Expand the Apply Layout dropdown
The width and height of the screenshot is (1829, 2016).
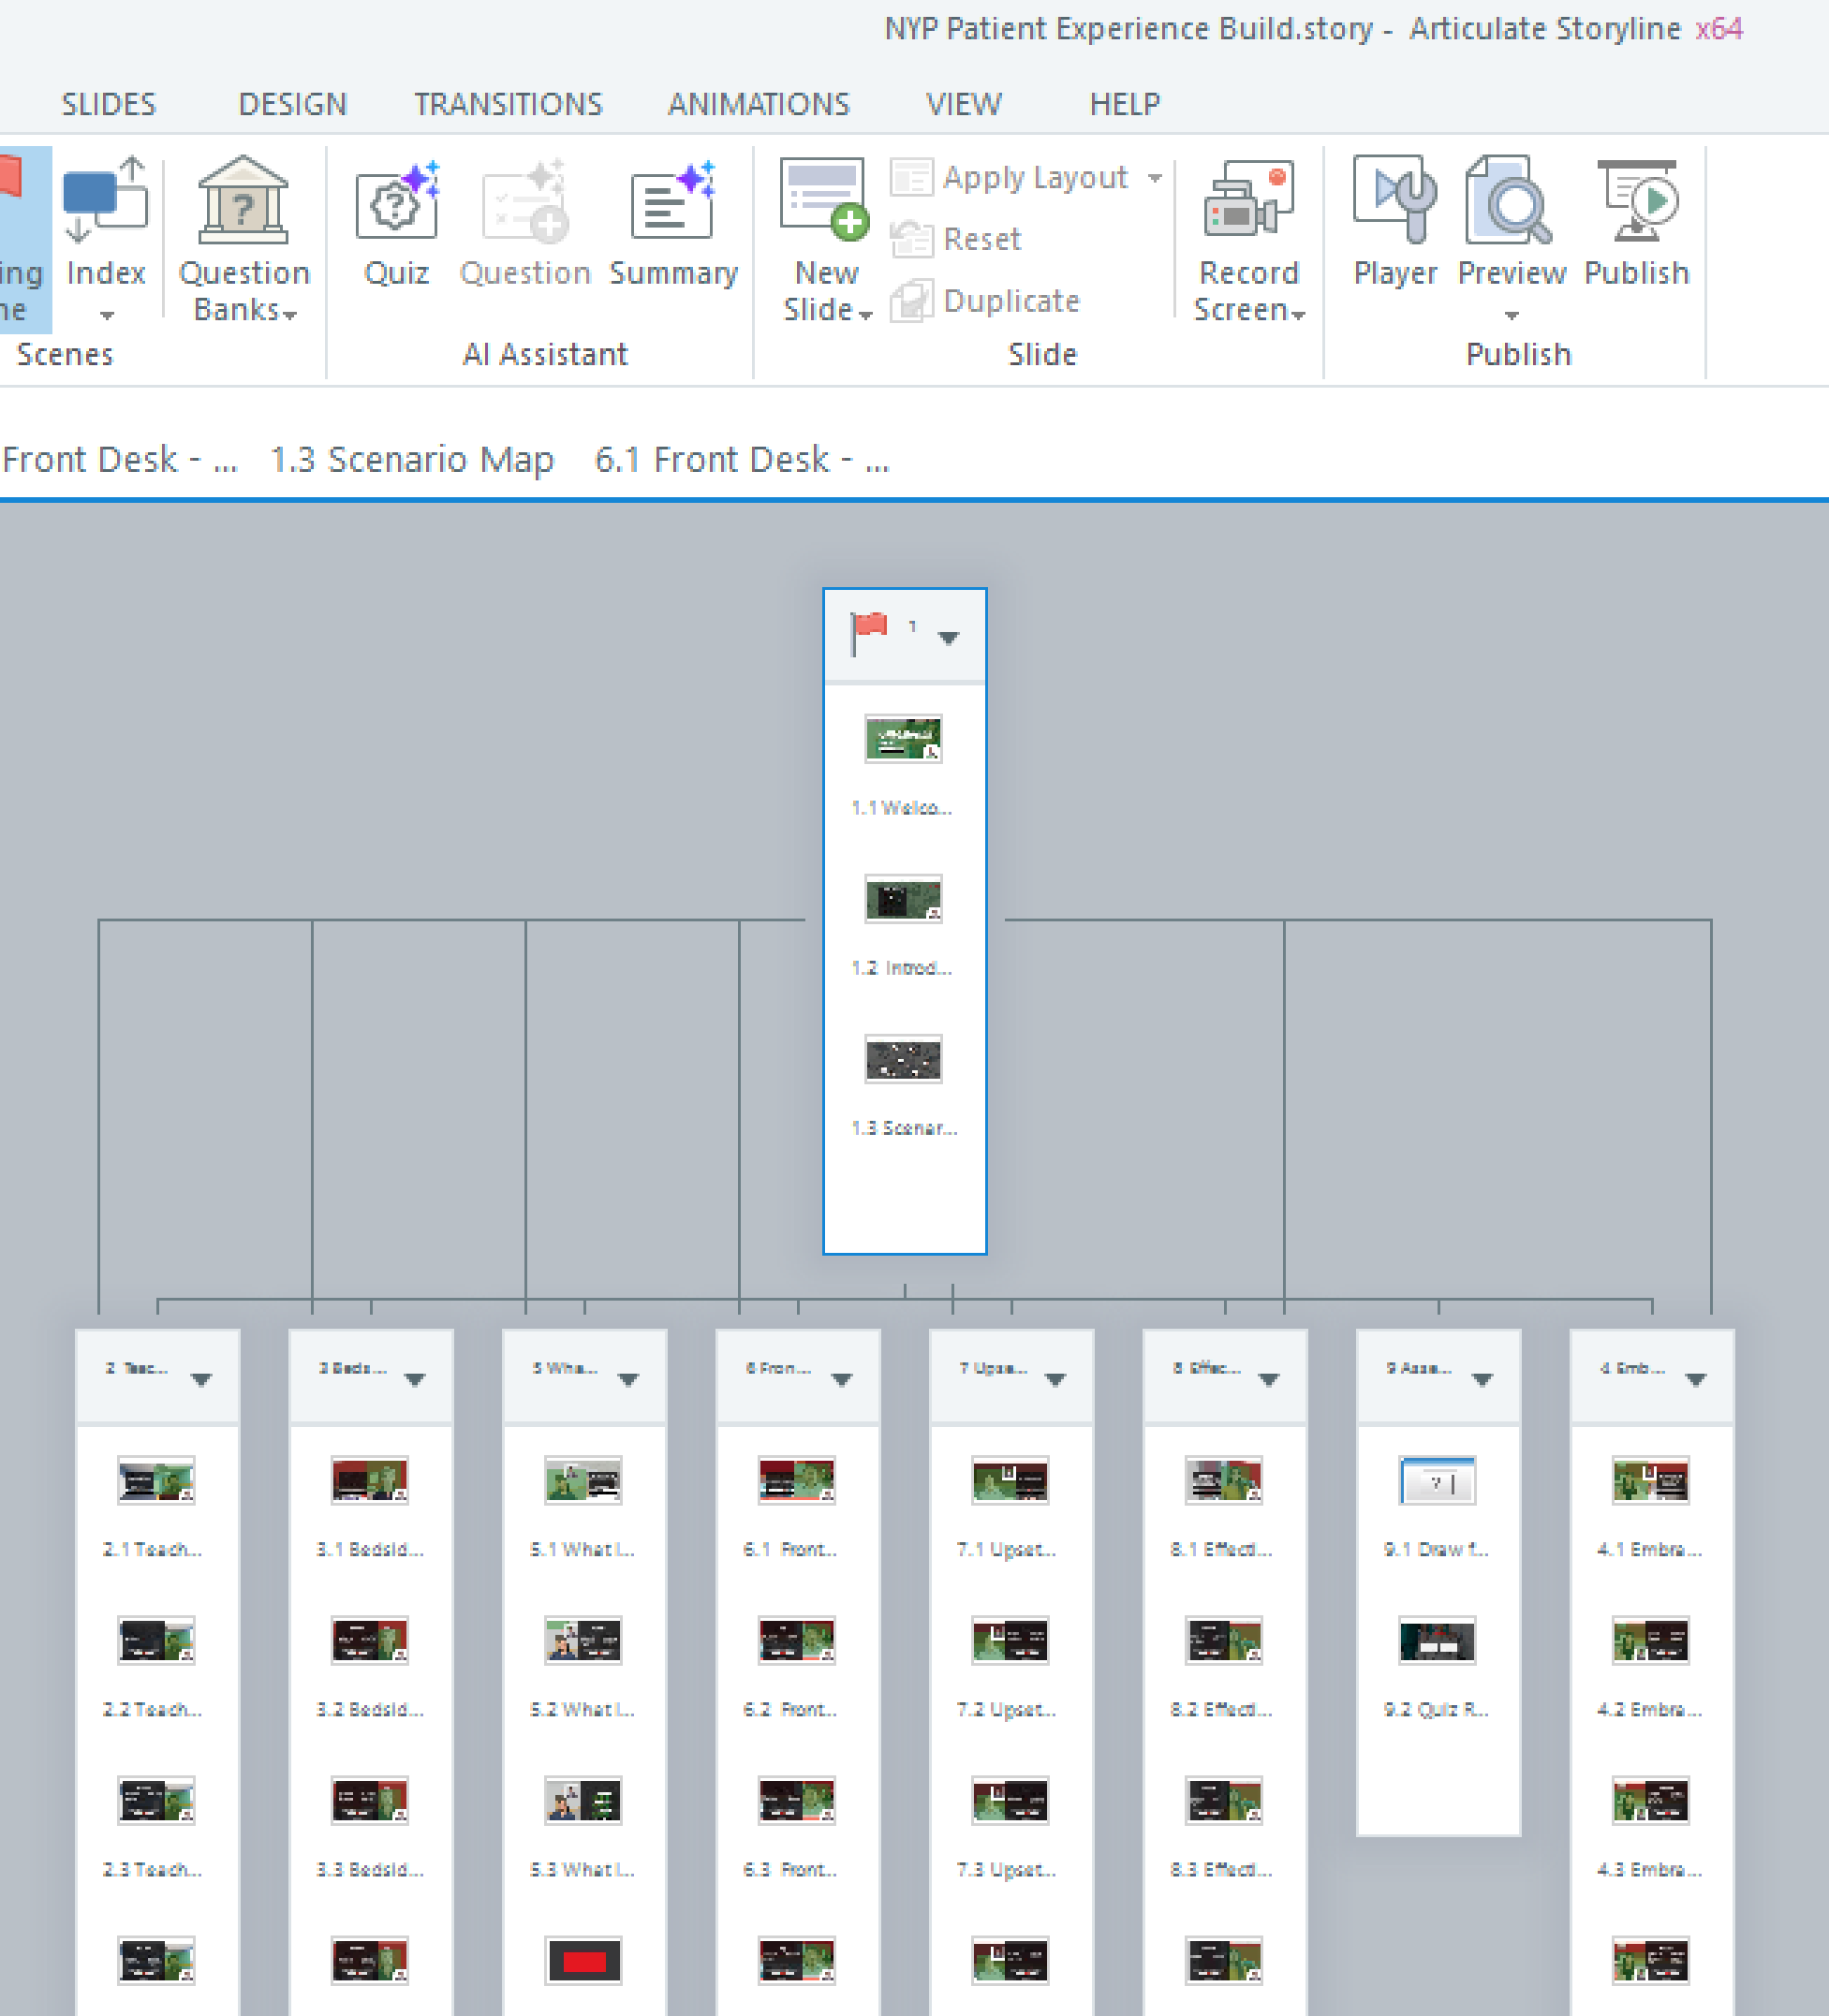[1155, 178]
